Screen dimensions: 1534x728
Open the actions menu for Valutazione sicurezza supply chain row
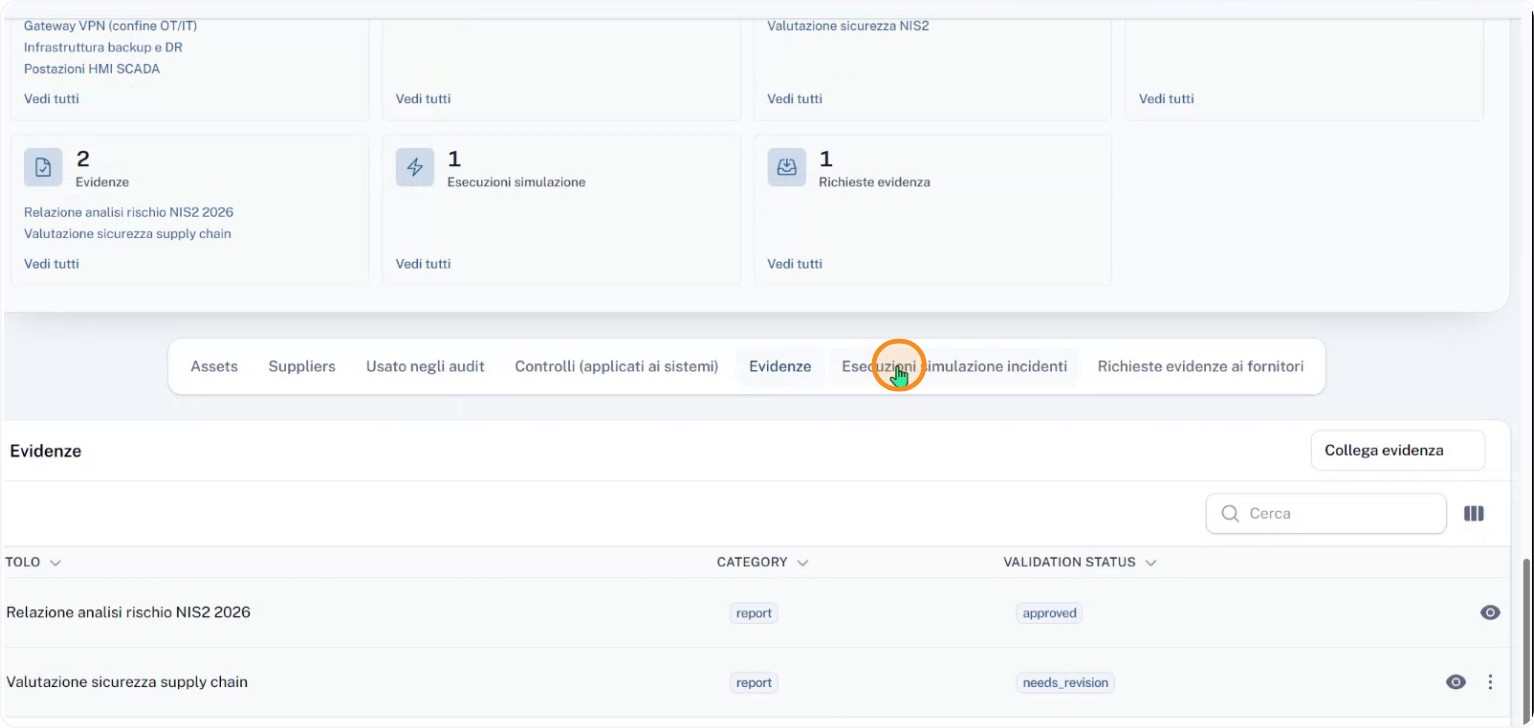(x=1490, y=682)
